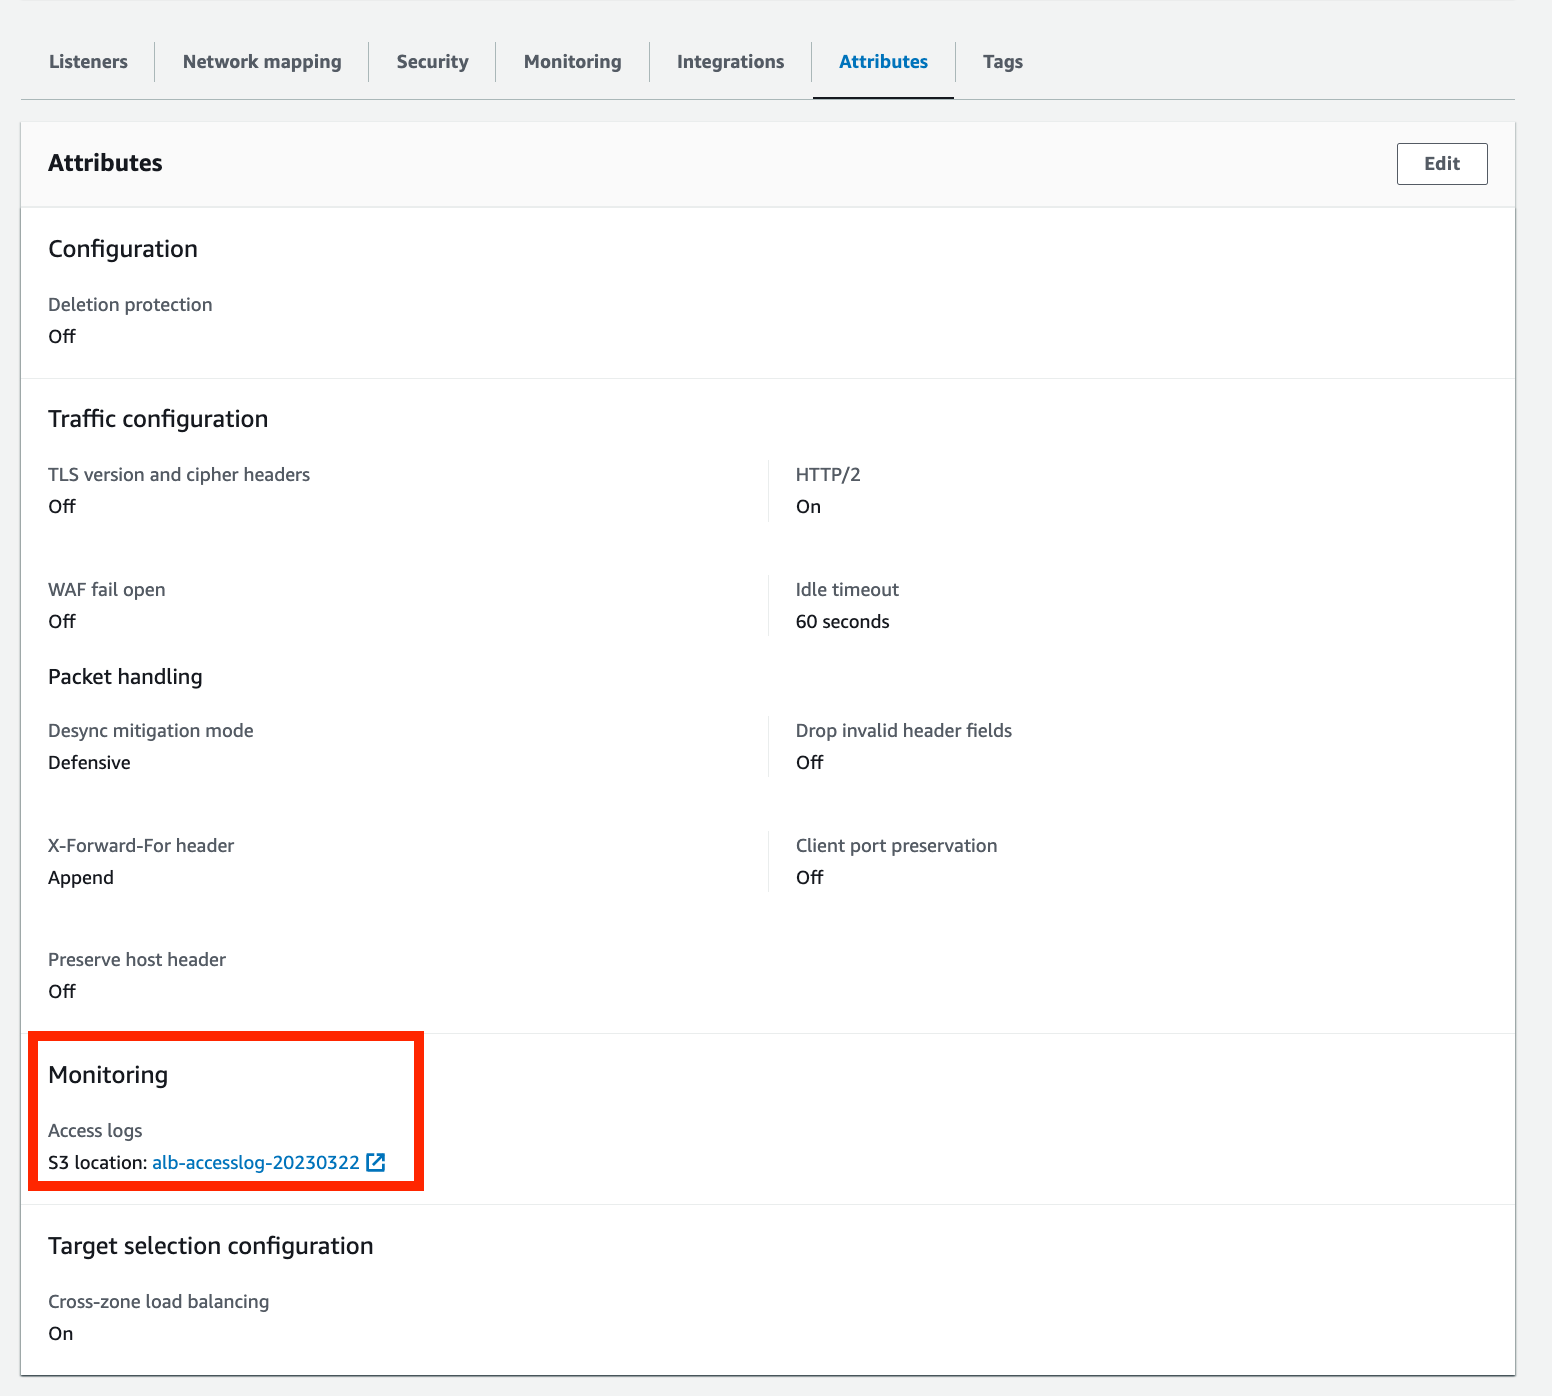Select the Attributes tab
This screenshot has width=1552, height=1396.
pos(883,61)
